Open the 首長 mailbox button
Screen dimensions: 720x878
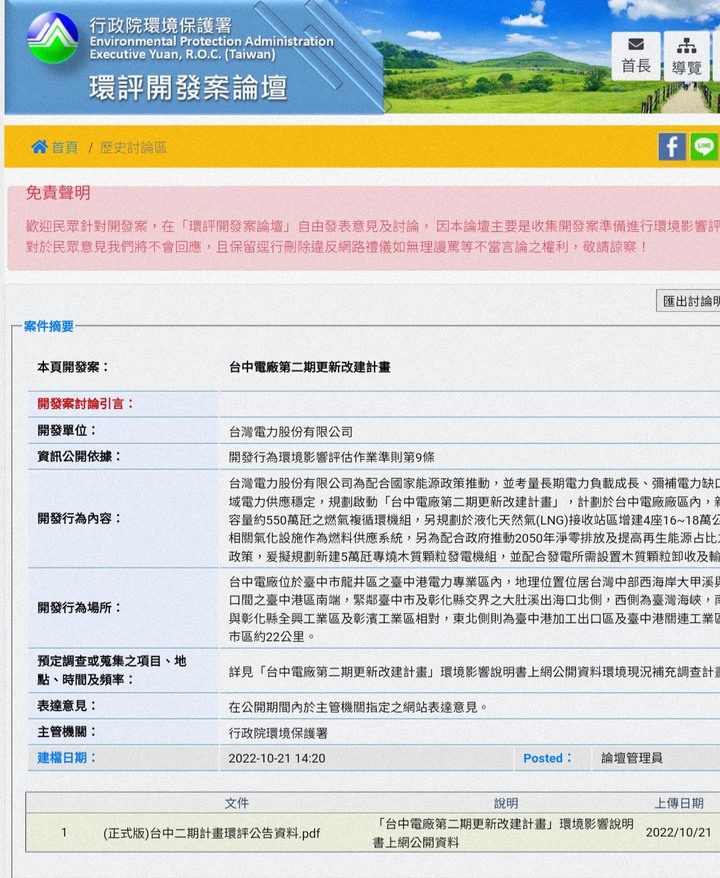point(636,55)
